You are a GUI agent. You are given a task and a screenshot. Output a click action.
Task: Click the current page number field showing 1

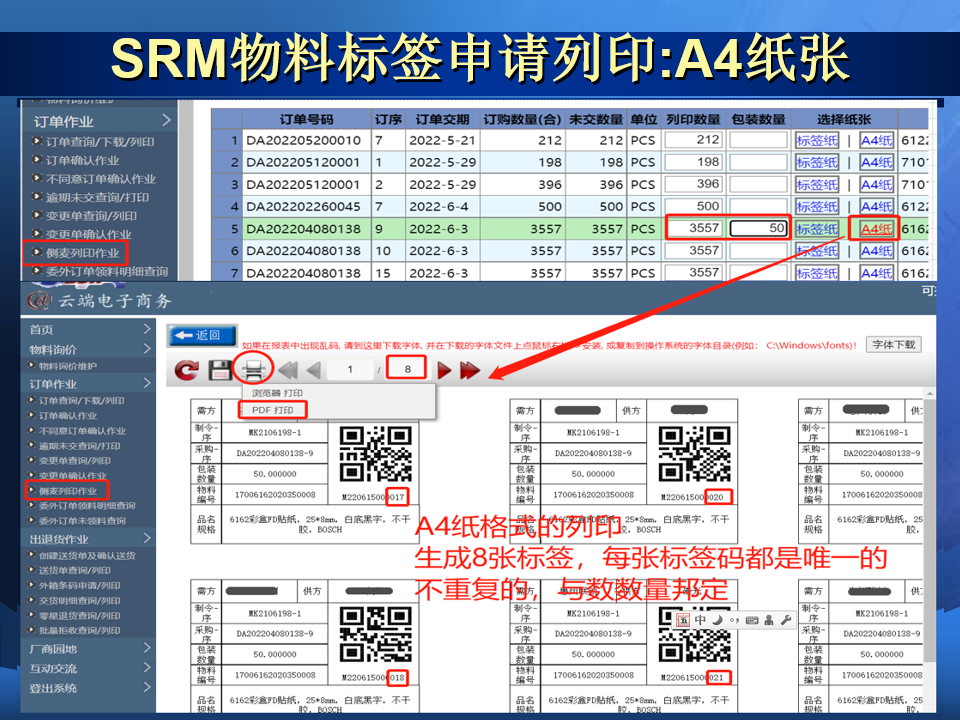coord(350,369)
